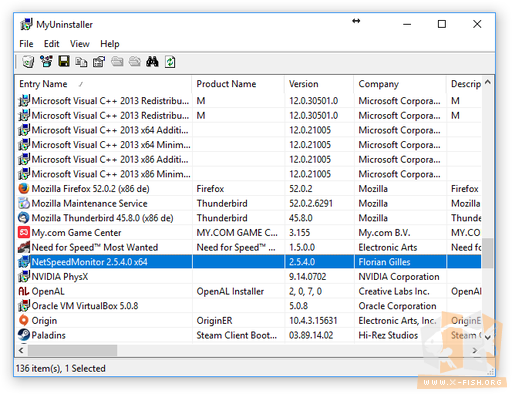512x394 pixels.
Task: Click the NetSpeedMonitor row installer icon
Action: [24, 262]
